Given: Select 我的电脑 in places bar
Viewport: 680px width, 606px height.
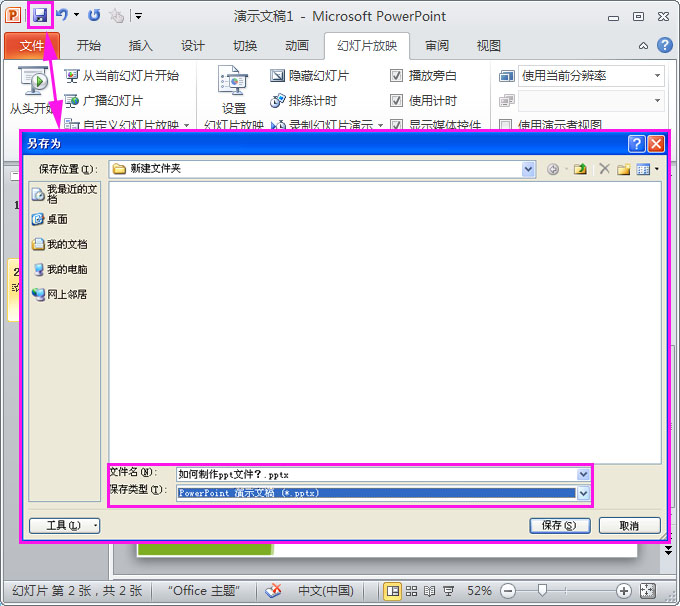Looking at the screenshot, I should coord(59,269).
